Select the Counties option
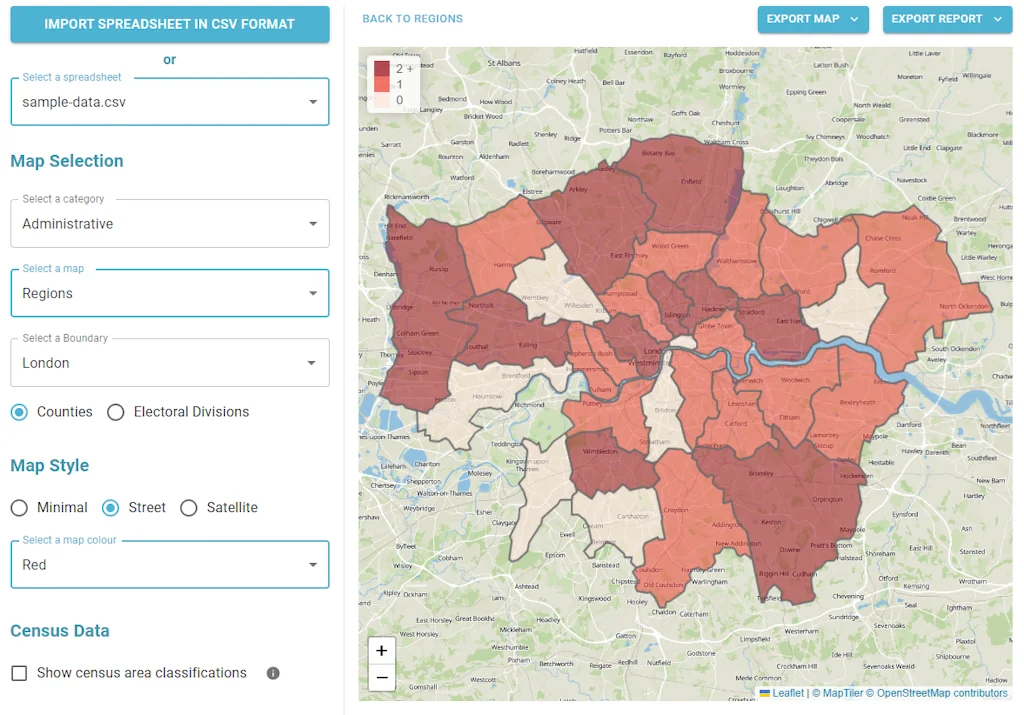The height and width of the screenshot is (715, 1024). (19, 411)
